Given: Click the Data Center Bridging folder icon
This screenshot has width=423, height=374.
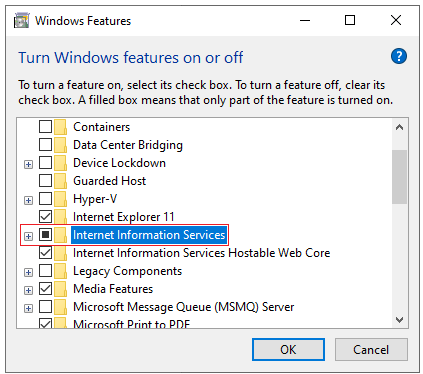Looking at the screenshot, I should [x=60, y=145].
